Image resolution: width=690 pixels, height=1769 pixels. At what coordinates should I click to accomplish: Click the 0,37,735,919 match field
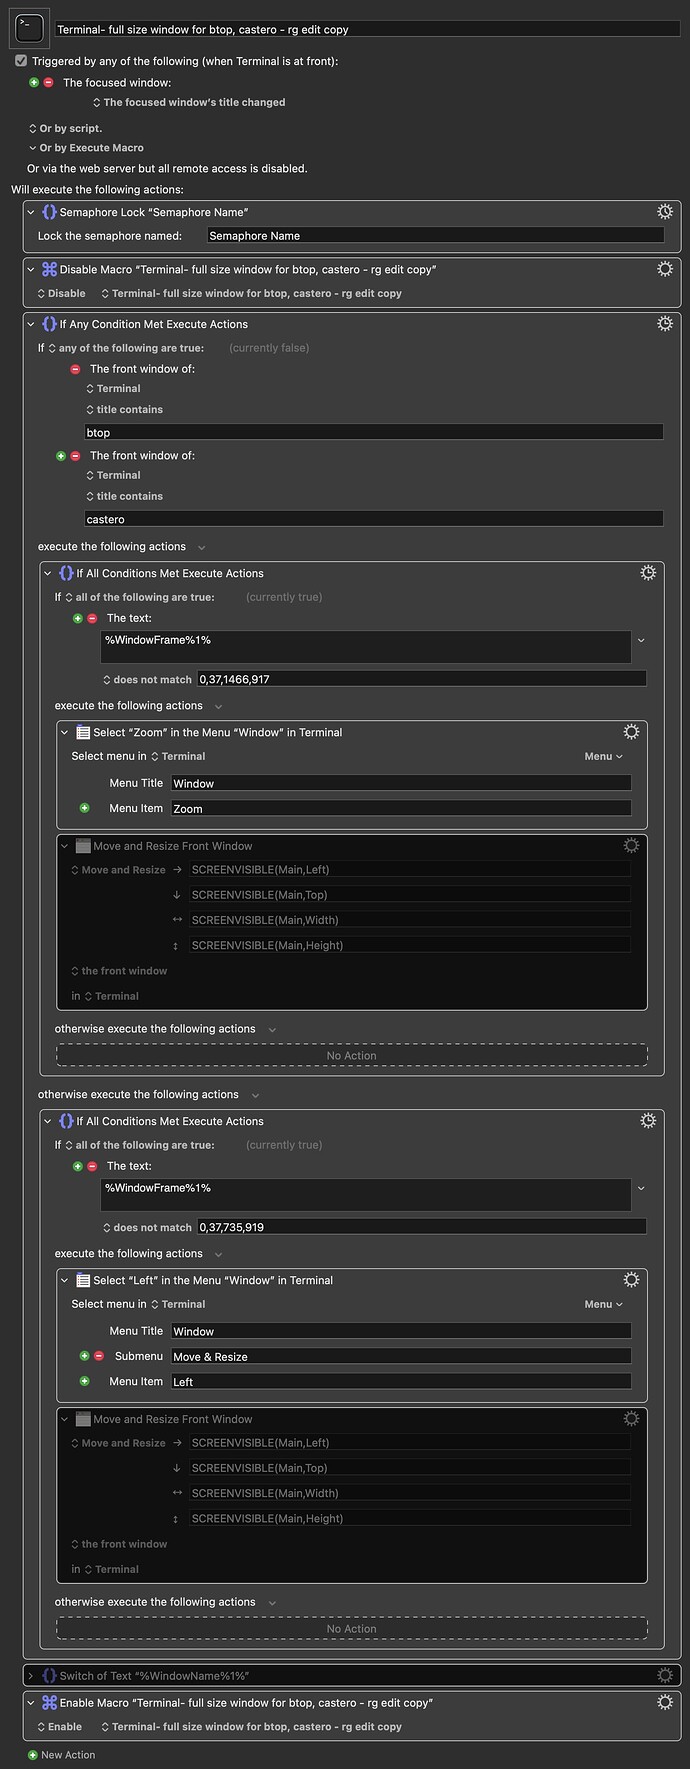(x=422, y=1226)
